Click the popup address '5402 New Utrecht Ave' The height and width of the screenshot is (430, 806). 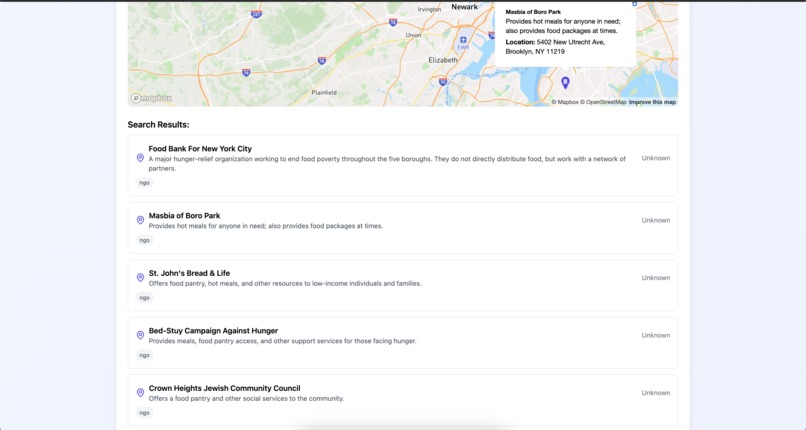click(571, 42)
